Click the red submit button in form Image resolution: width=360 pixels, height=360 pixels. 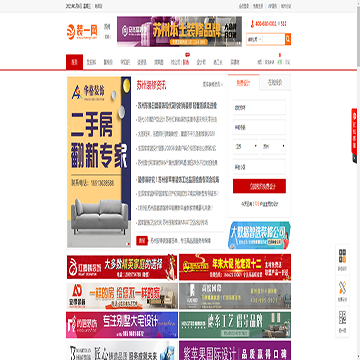pos(259,186)
